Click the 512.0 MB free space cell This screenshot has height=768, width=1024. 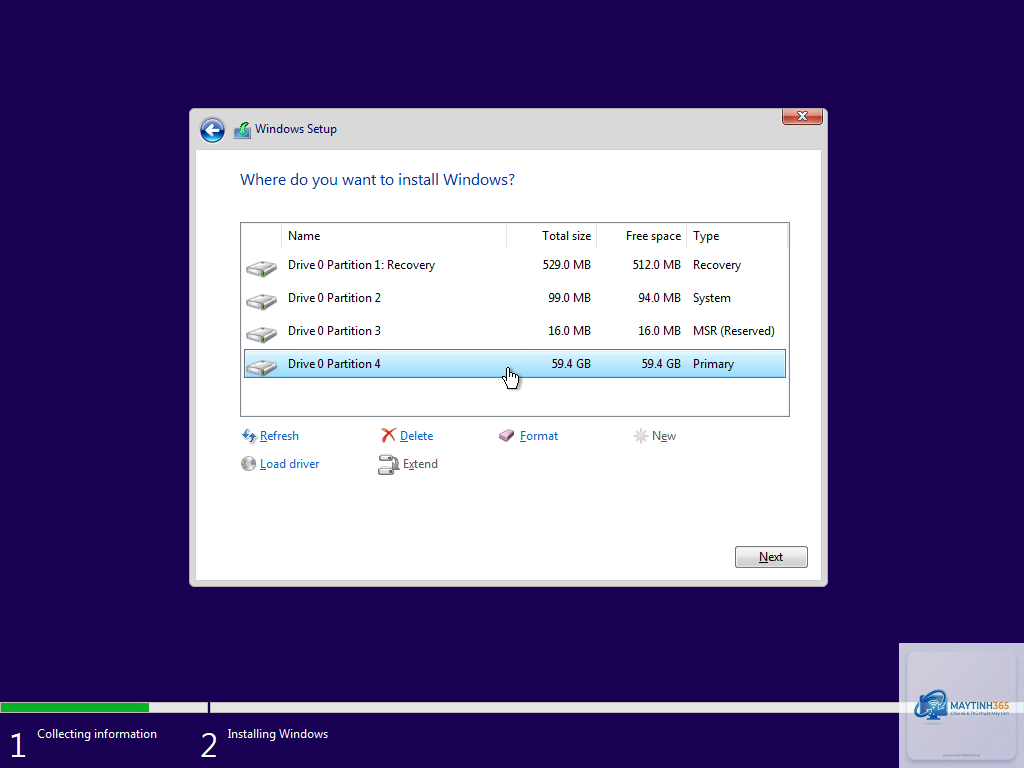pyautogui.click(x=656, y=265)
